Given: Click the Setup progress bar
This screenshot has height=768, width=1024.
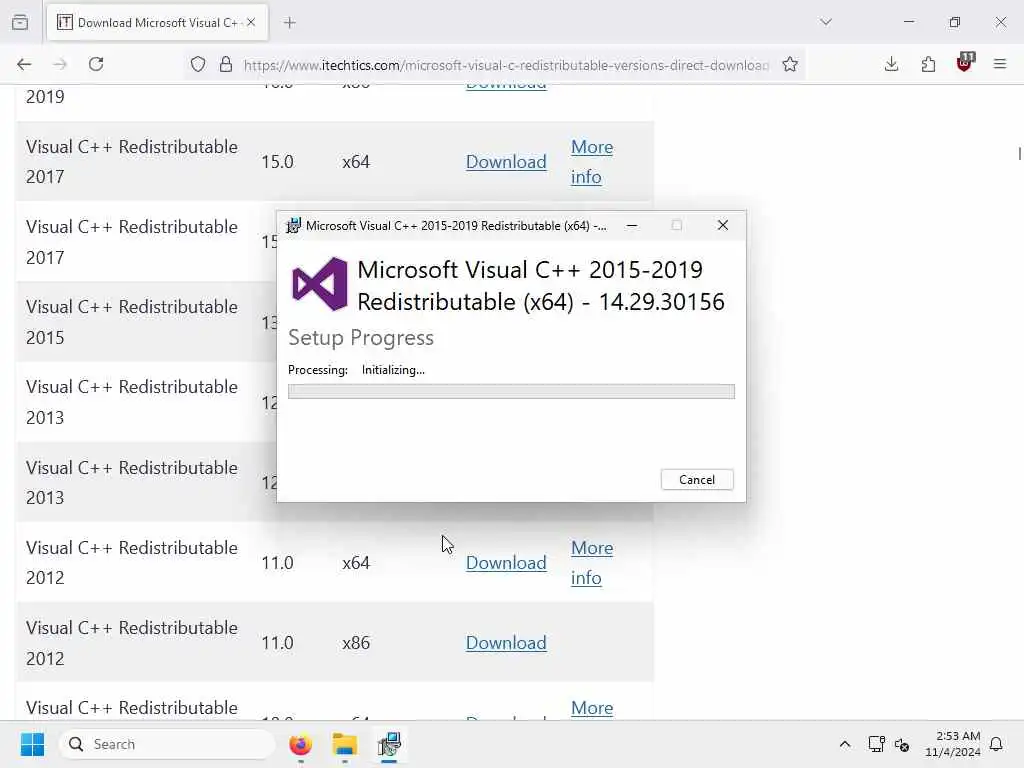Looking at the screenshot, I should point(511,391).
